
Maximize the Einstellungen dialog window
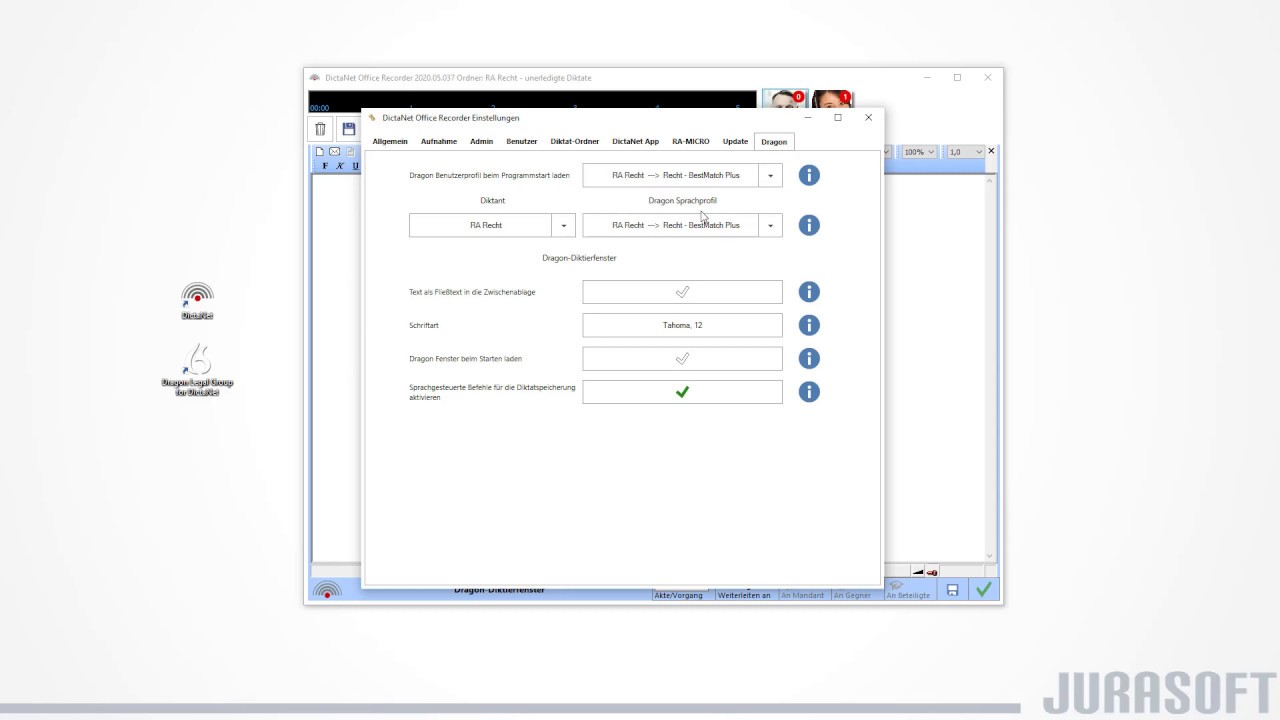(x=838, y=117)
